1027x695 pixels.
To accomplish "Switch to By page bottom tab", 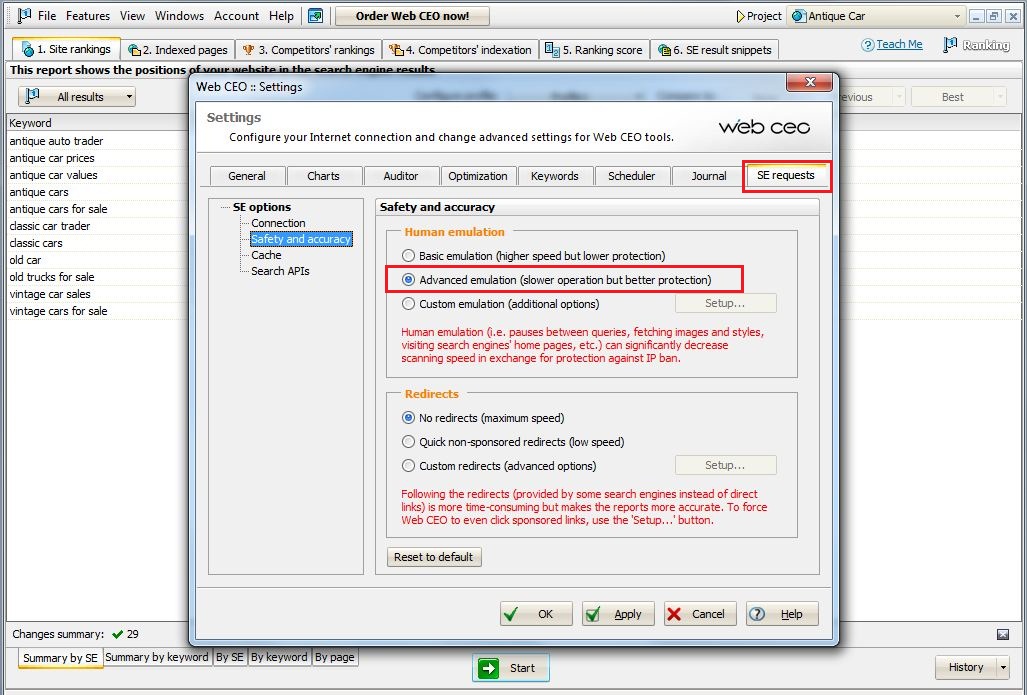I will click(335, 657).
